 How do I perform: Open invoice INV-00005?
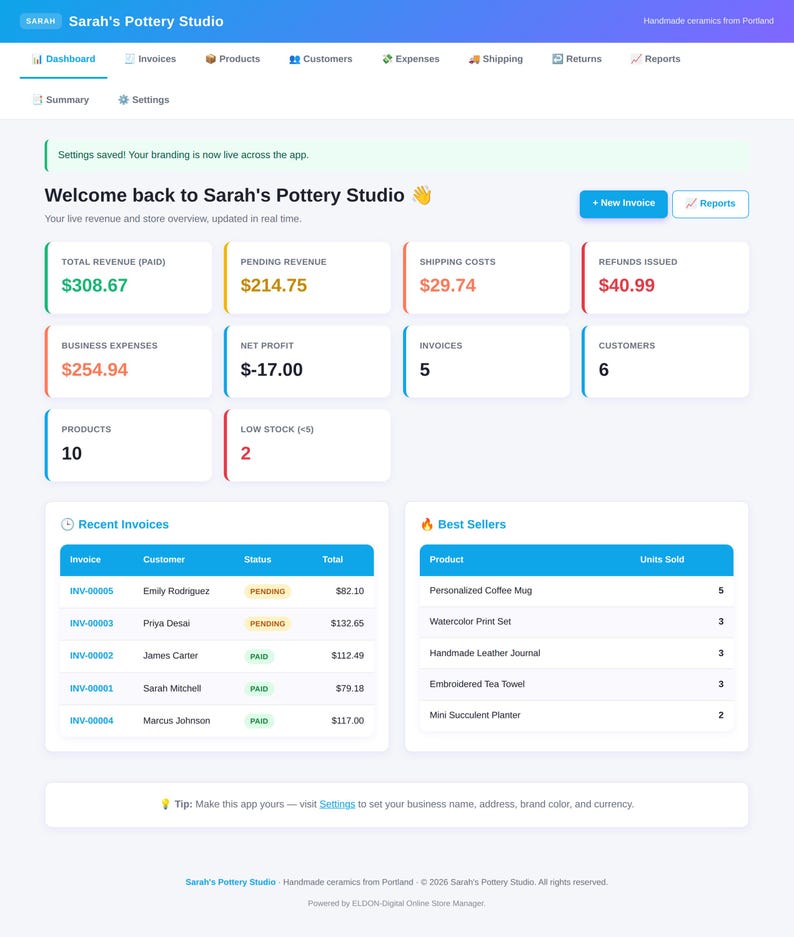tap(91, 591)
